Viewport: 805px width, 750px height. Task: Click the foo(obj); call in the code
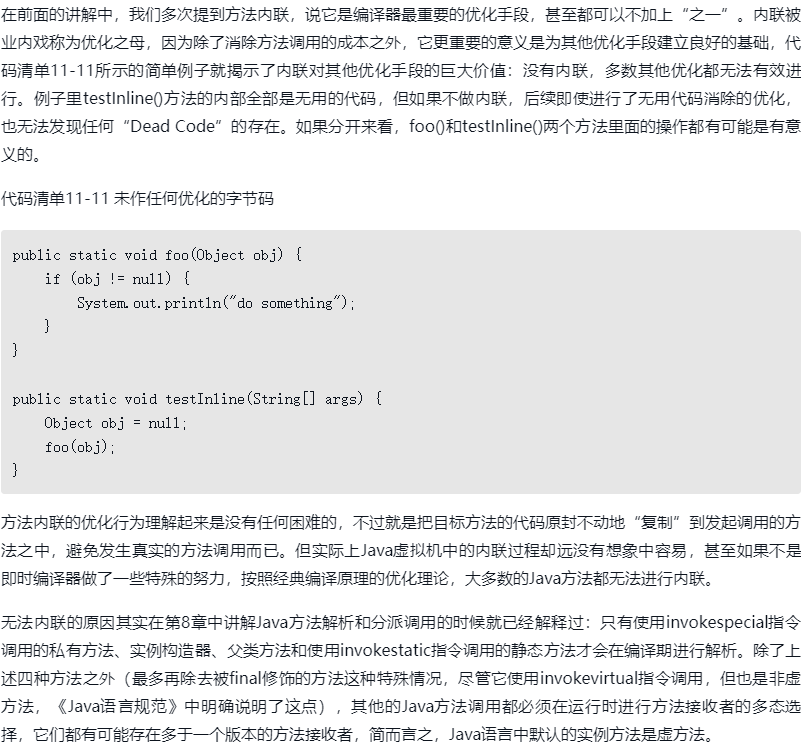(80, 447)
